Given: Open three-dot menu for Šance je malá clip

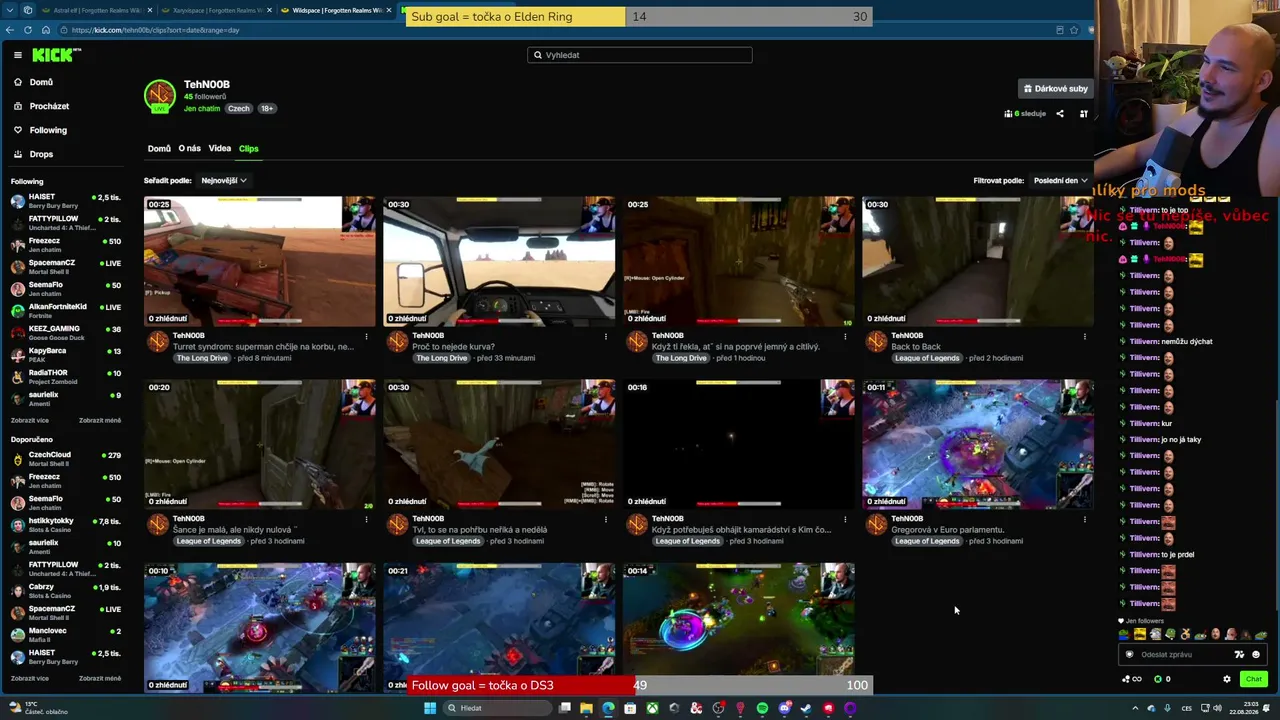Looking at the screenshot, I should pyautogui.click(x=366, y=519).
